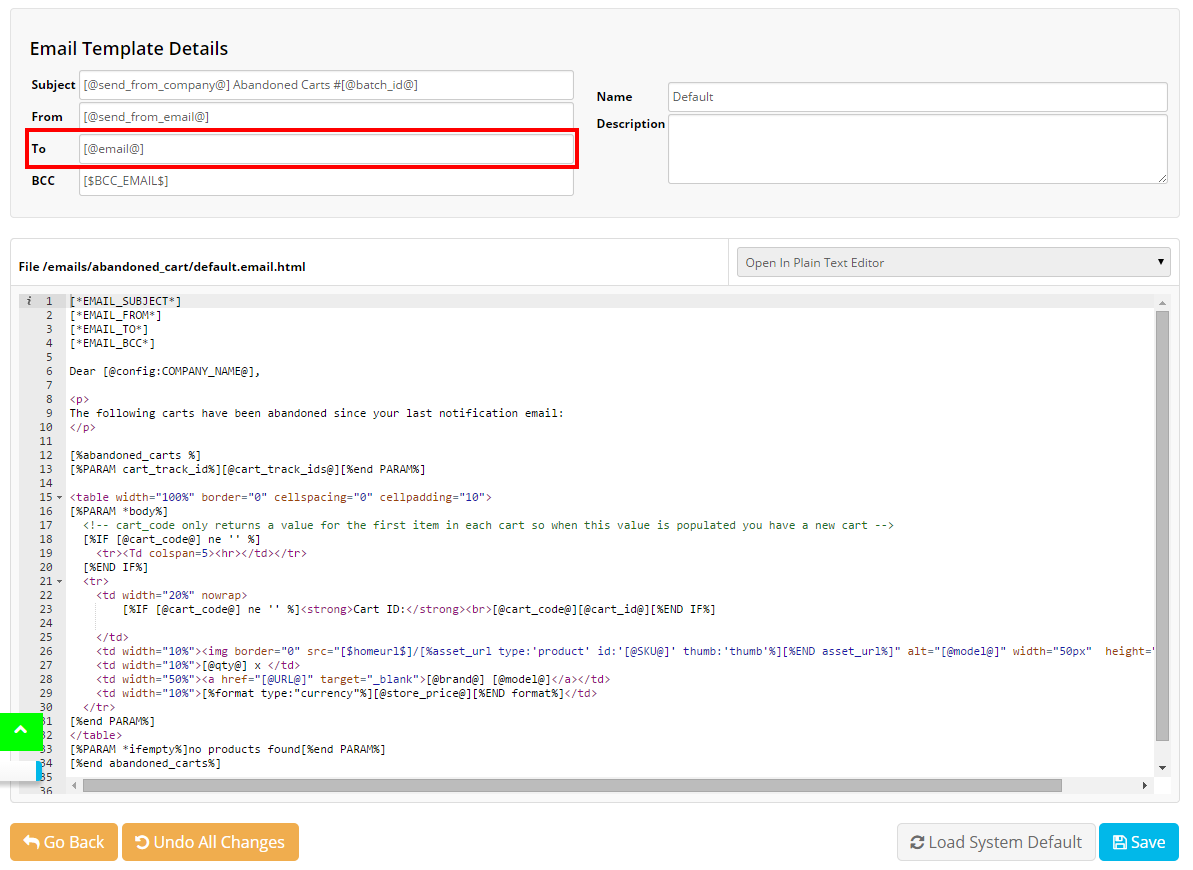Image resolution: width=1193 pixels, height=870 pixels.
Task: Click the Name input field showing Default
Action: tap(917, 97)
